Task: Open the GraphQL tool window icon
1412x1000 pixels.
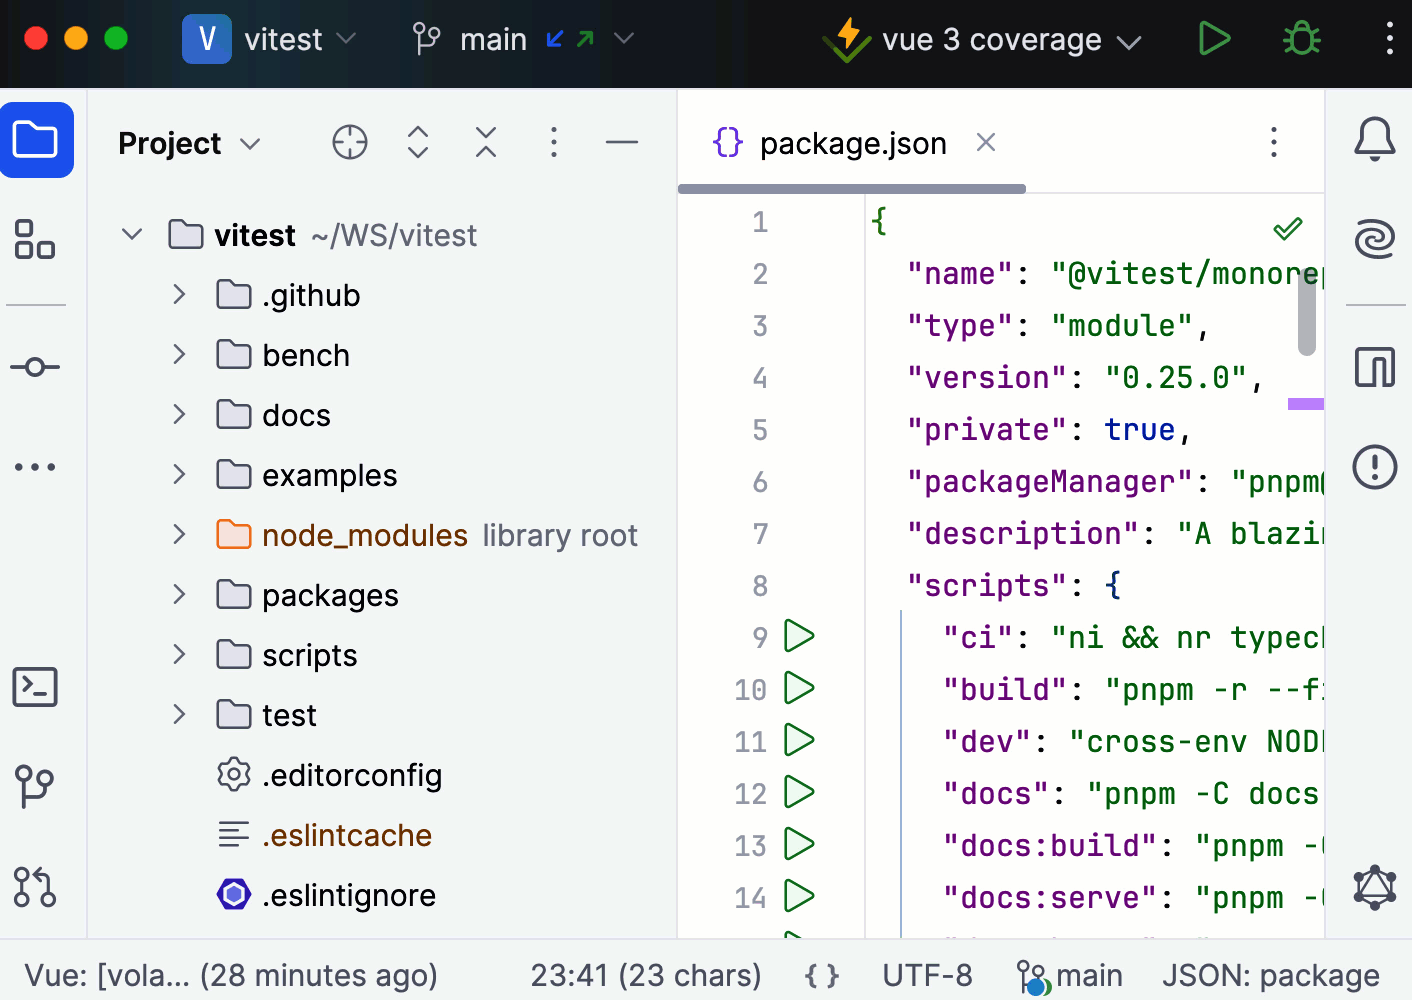Action: point(1374,887)
